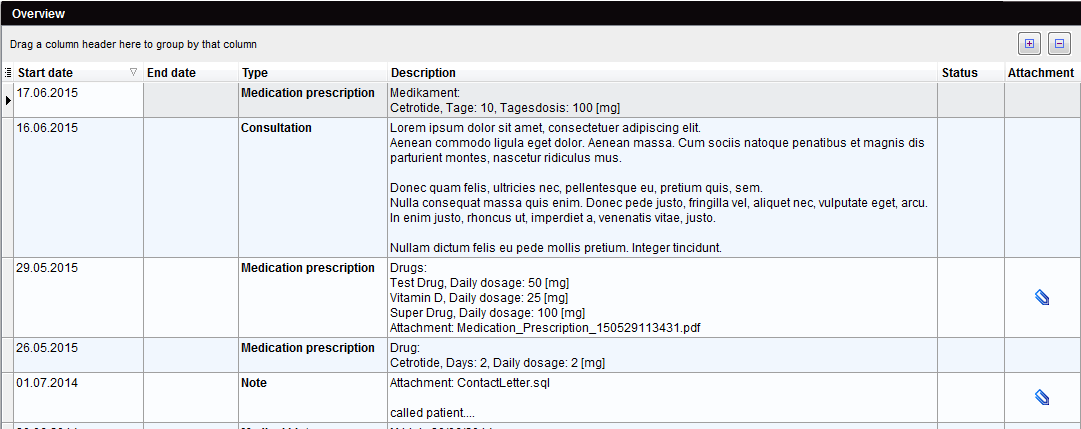Image resolution: width=1081 pixels, height=429 pixels.
Task: Open attachment paperclip for 29.05.2015 prescription
Action: coord(1042,297)
